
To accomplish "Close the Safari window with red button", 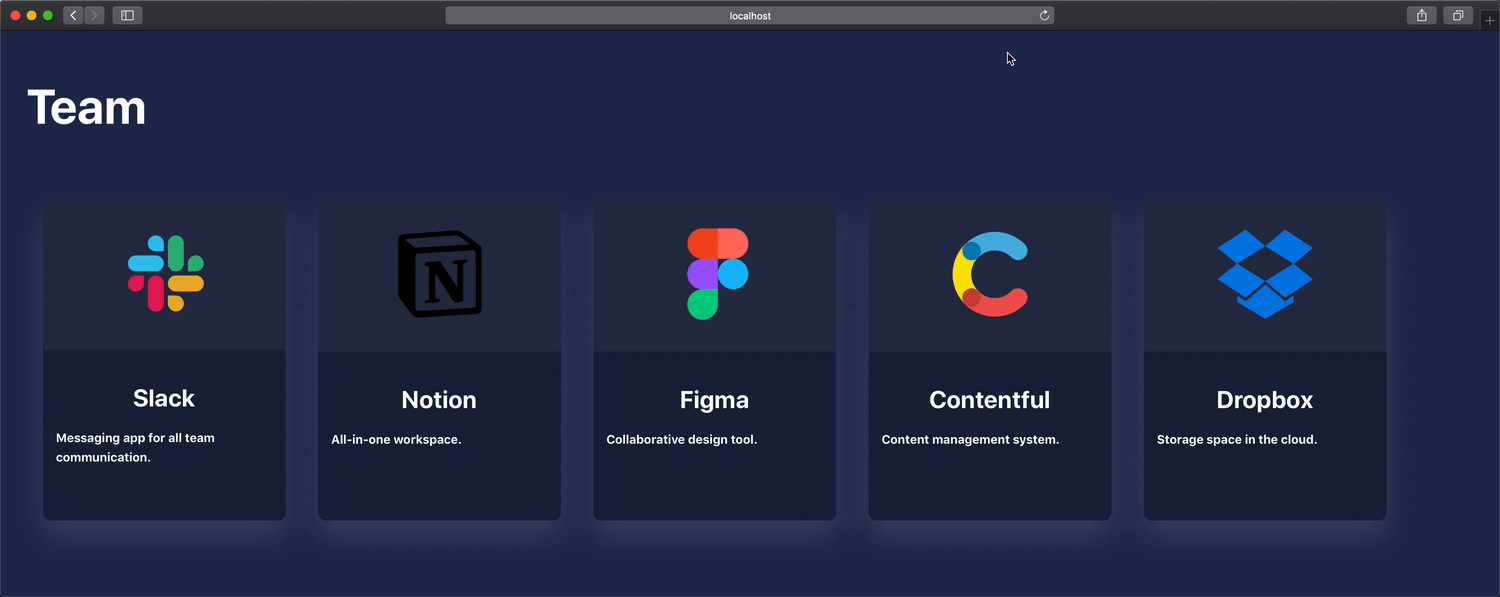I will pos(15,15).
